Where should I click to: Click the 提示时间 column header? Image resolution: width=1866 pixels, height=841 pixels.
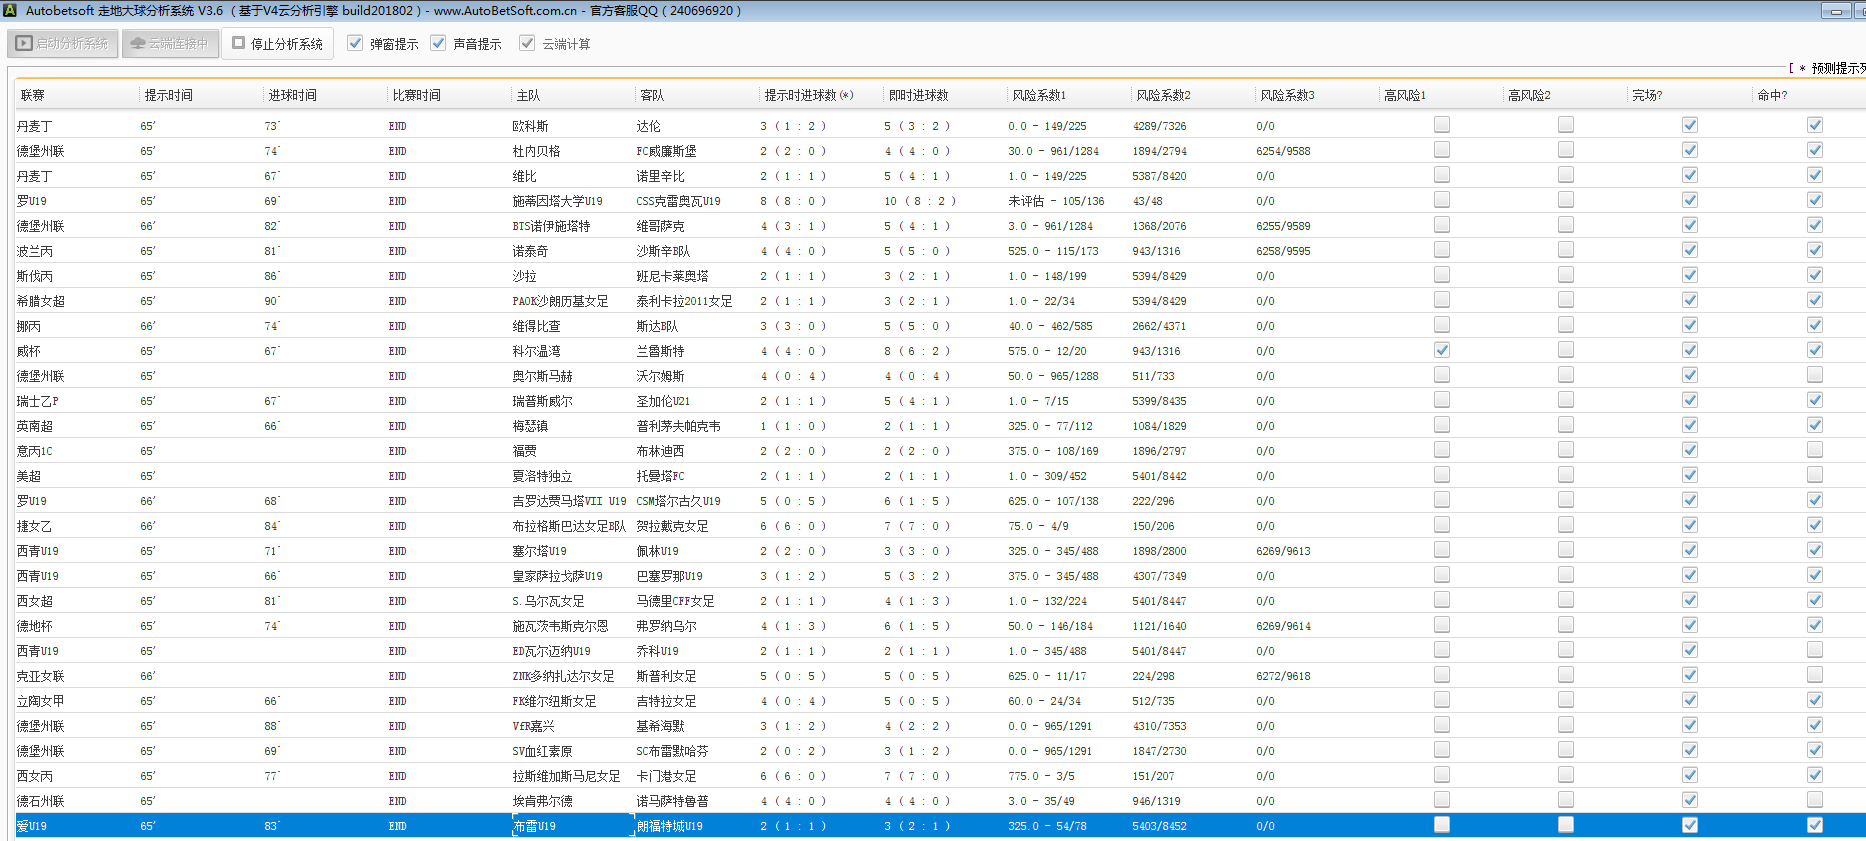168,95
